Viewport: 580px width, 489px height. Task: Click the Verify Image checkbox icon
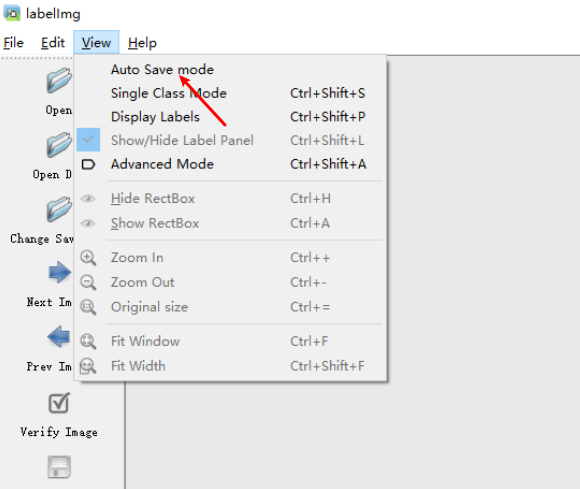pos(59,403)
